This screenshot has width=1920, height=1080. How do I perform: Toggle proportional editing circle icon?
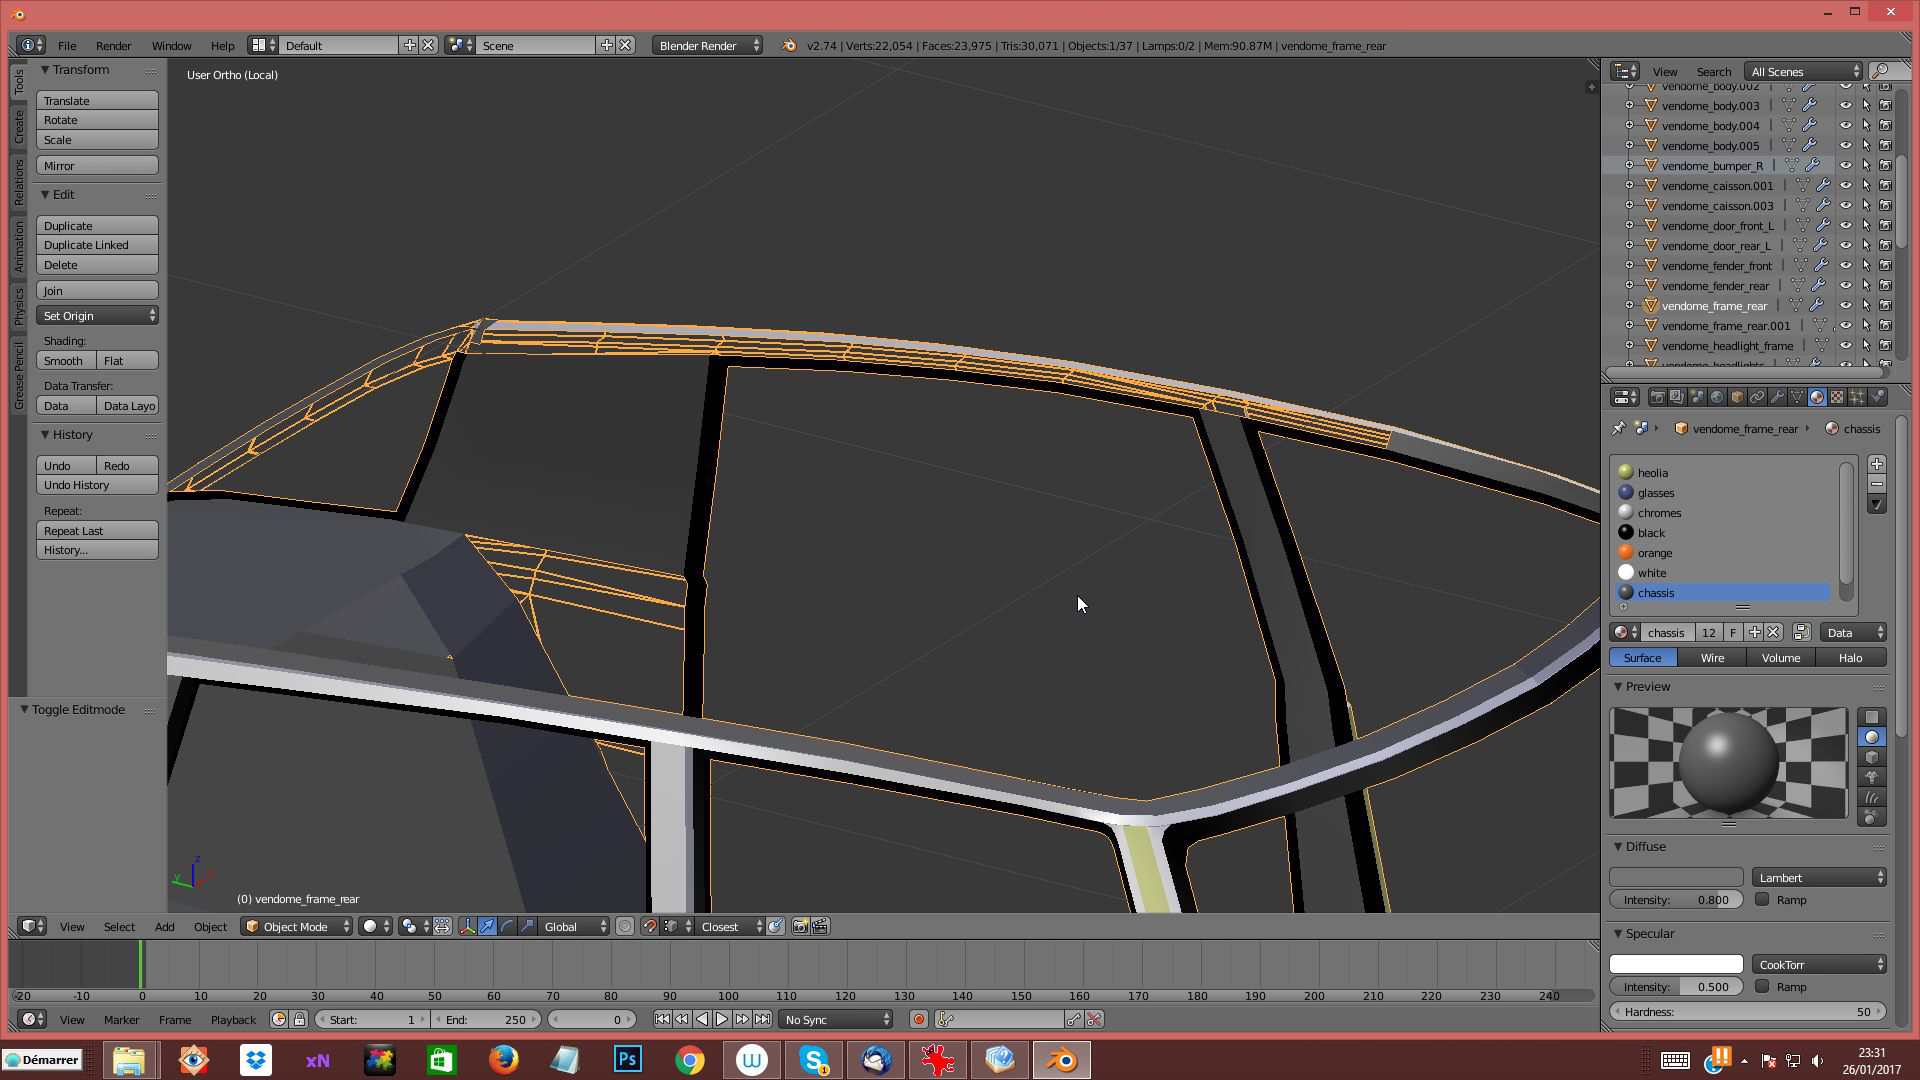(625, 926)
